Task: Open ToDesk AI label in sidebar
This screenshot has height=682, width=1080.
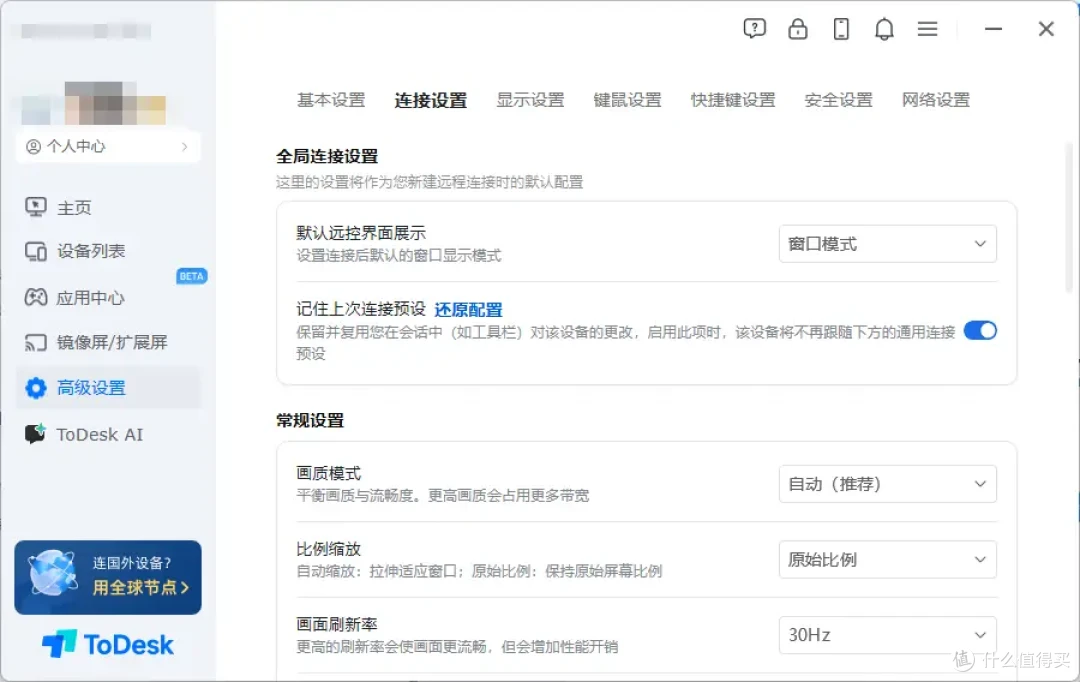Action: click(x=100, y=435)
